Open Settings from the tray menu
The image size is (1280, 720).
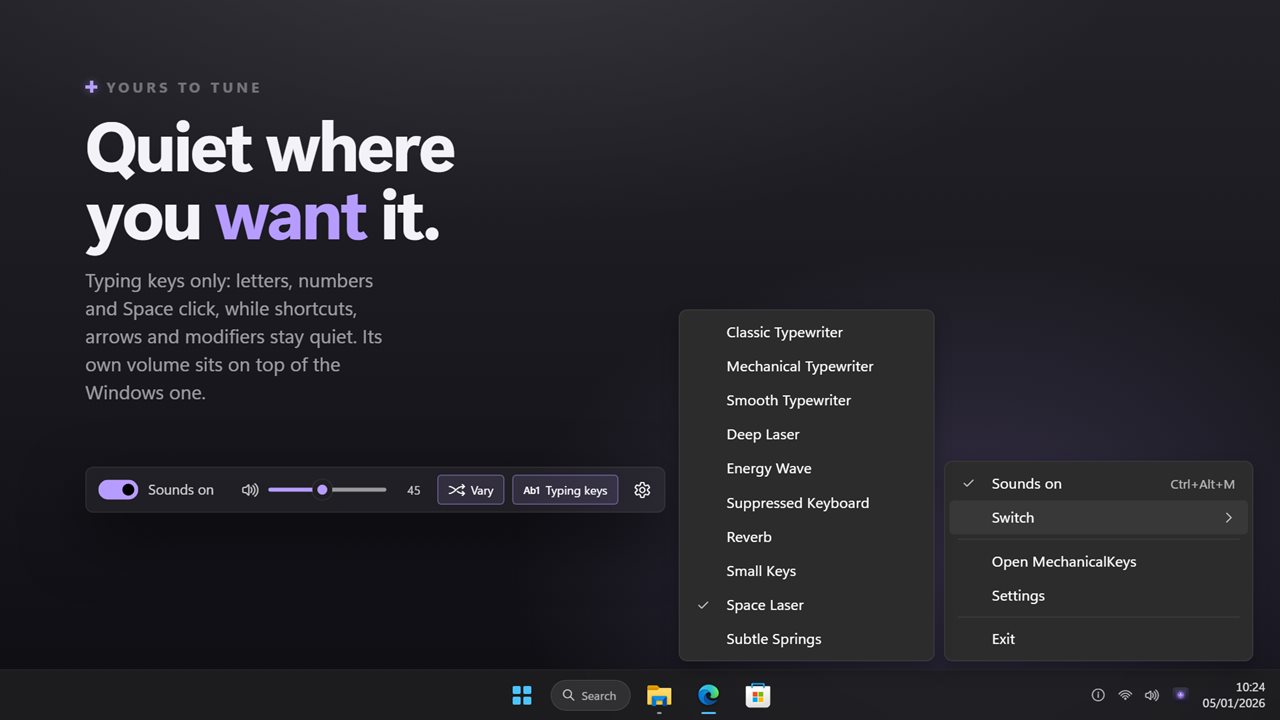click(1098, 596)
